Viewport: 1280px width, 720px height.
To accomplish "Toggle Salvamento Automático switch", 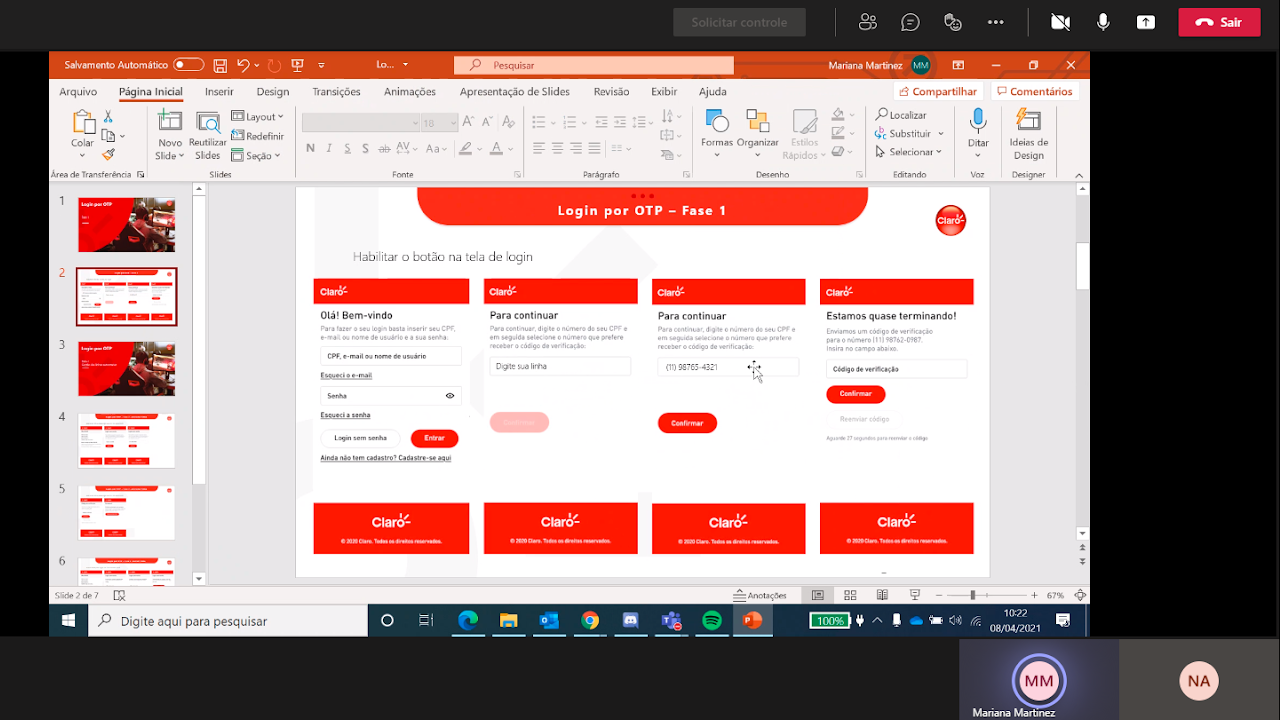I will pos(188,65).
